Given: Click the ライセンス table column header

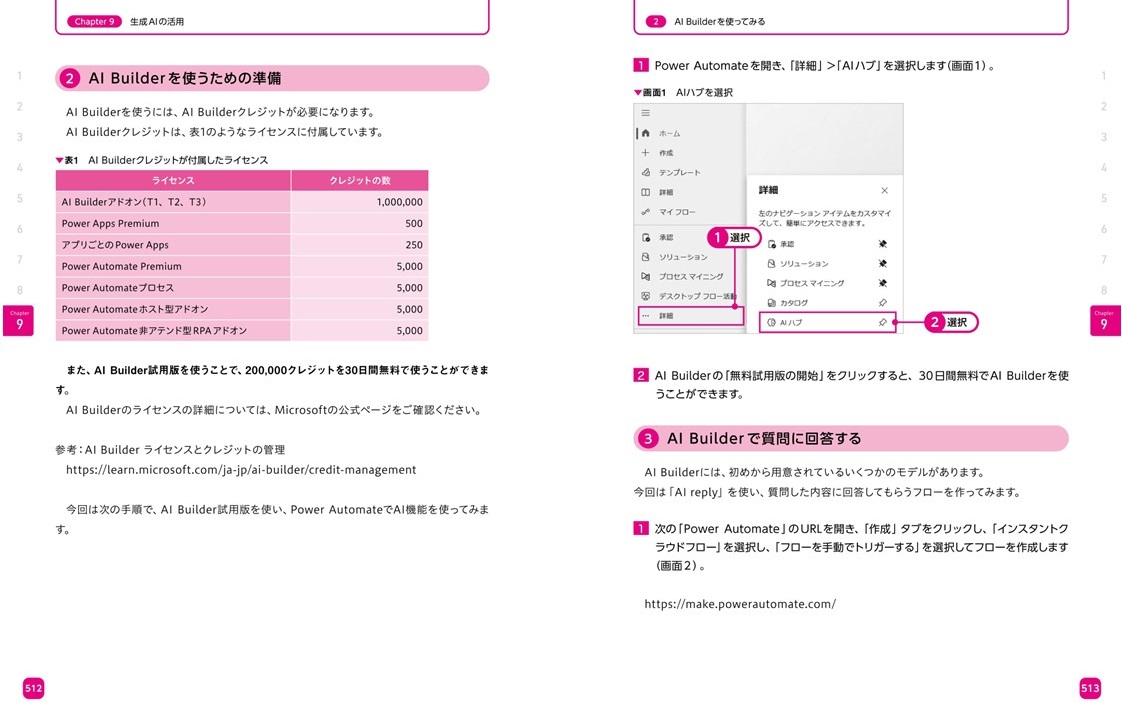Looking at the screenshot, I should [x=173, y=180].
